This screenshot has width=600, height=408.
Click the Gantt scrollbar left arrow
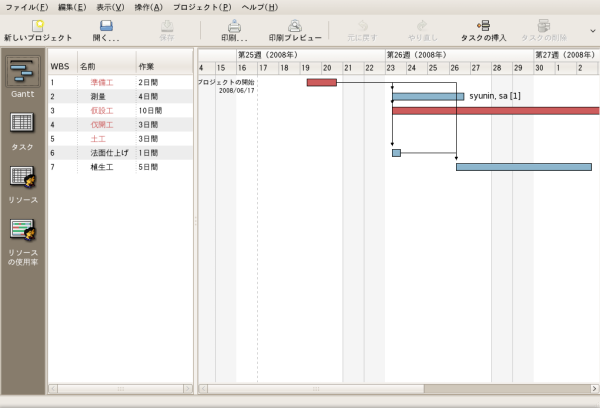pos(203,388)
